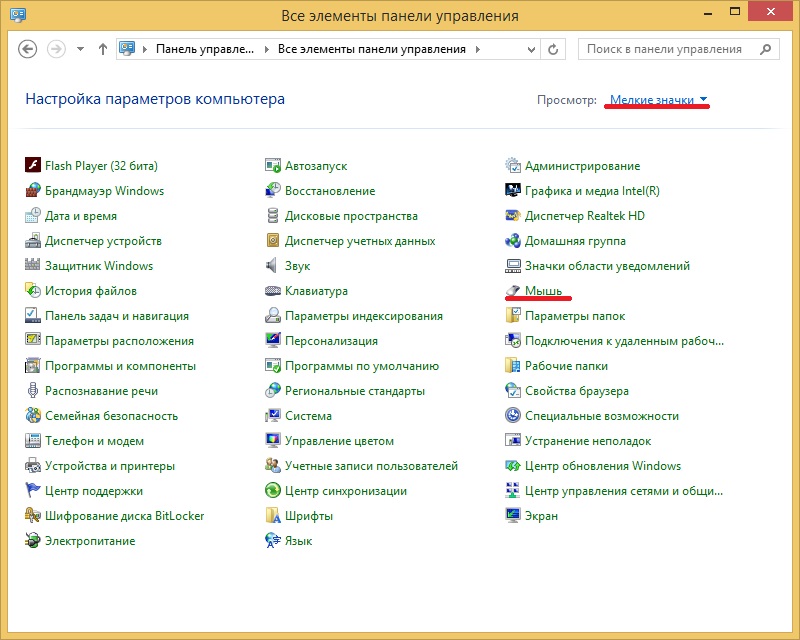Click the Учетные записи пользователей icon

273,465
